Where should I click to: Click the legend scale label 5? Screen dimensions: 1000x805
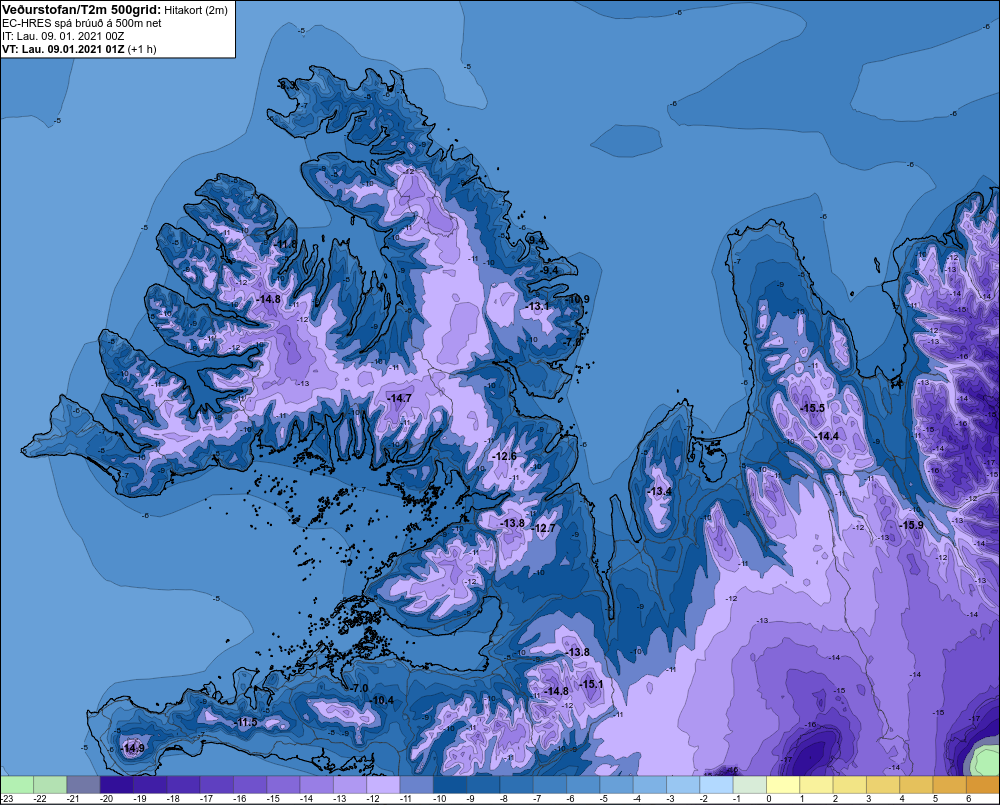pyautogui.click(x=935, y=799)
